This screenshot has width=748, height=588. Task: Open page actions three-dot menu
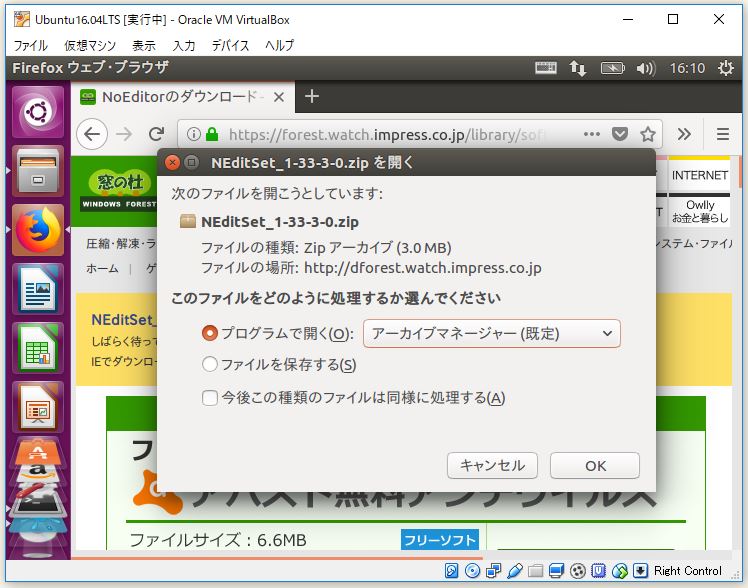pyautogui.click(x=592, y=134)
